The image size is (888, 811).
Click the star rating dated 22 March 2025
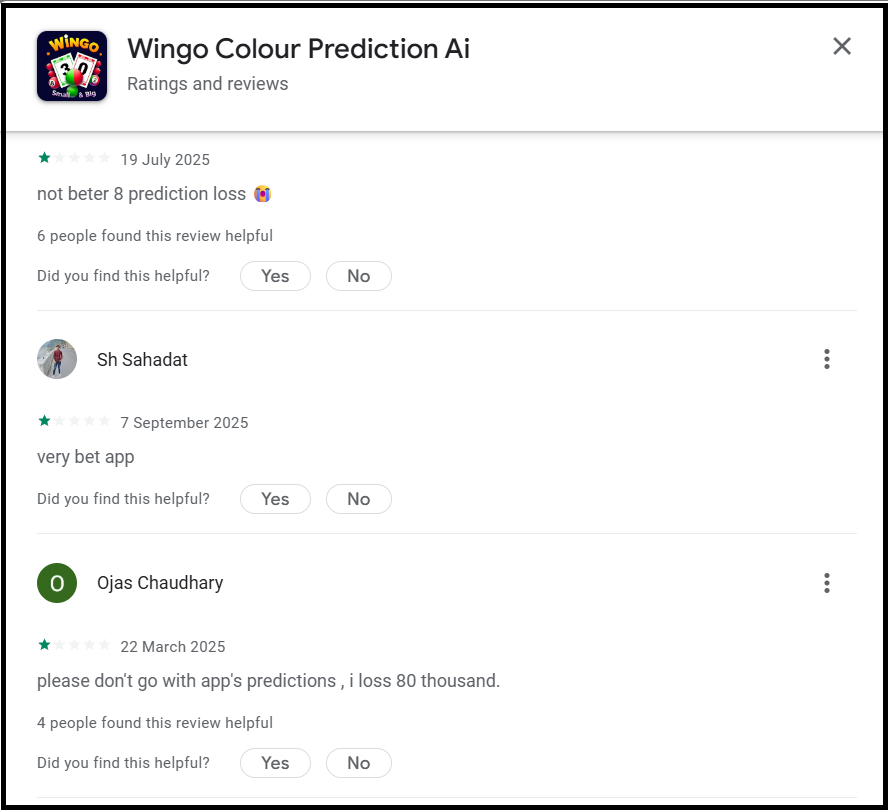click(74, 646)
